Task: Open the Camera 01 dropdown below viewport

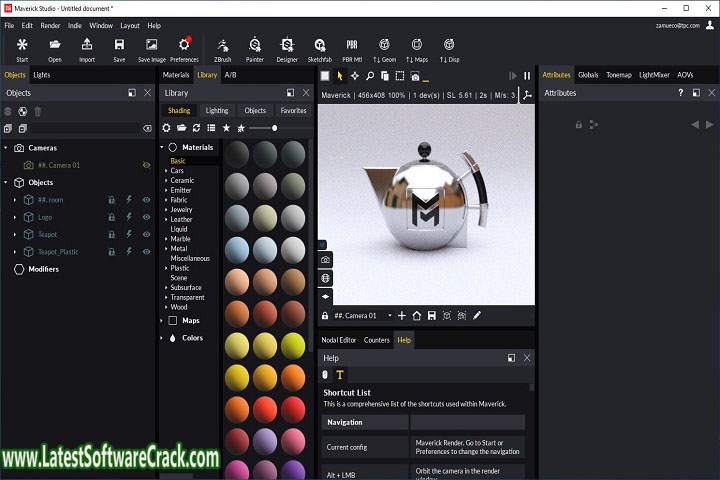Action: (x=389, y=316)
